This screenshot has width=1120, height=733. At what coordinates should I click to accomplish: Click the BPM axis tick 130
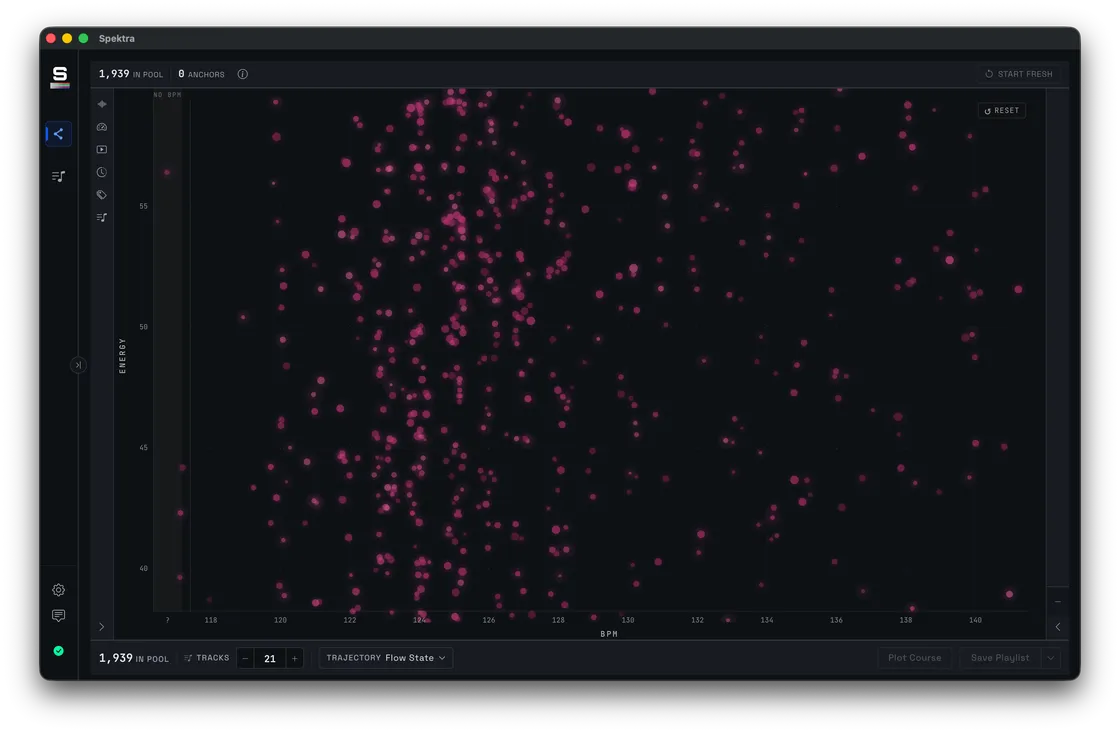[x=628, y=620]
